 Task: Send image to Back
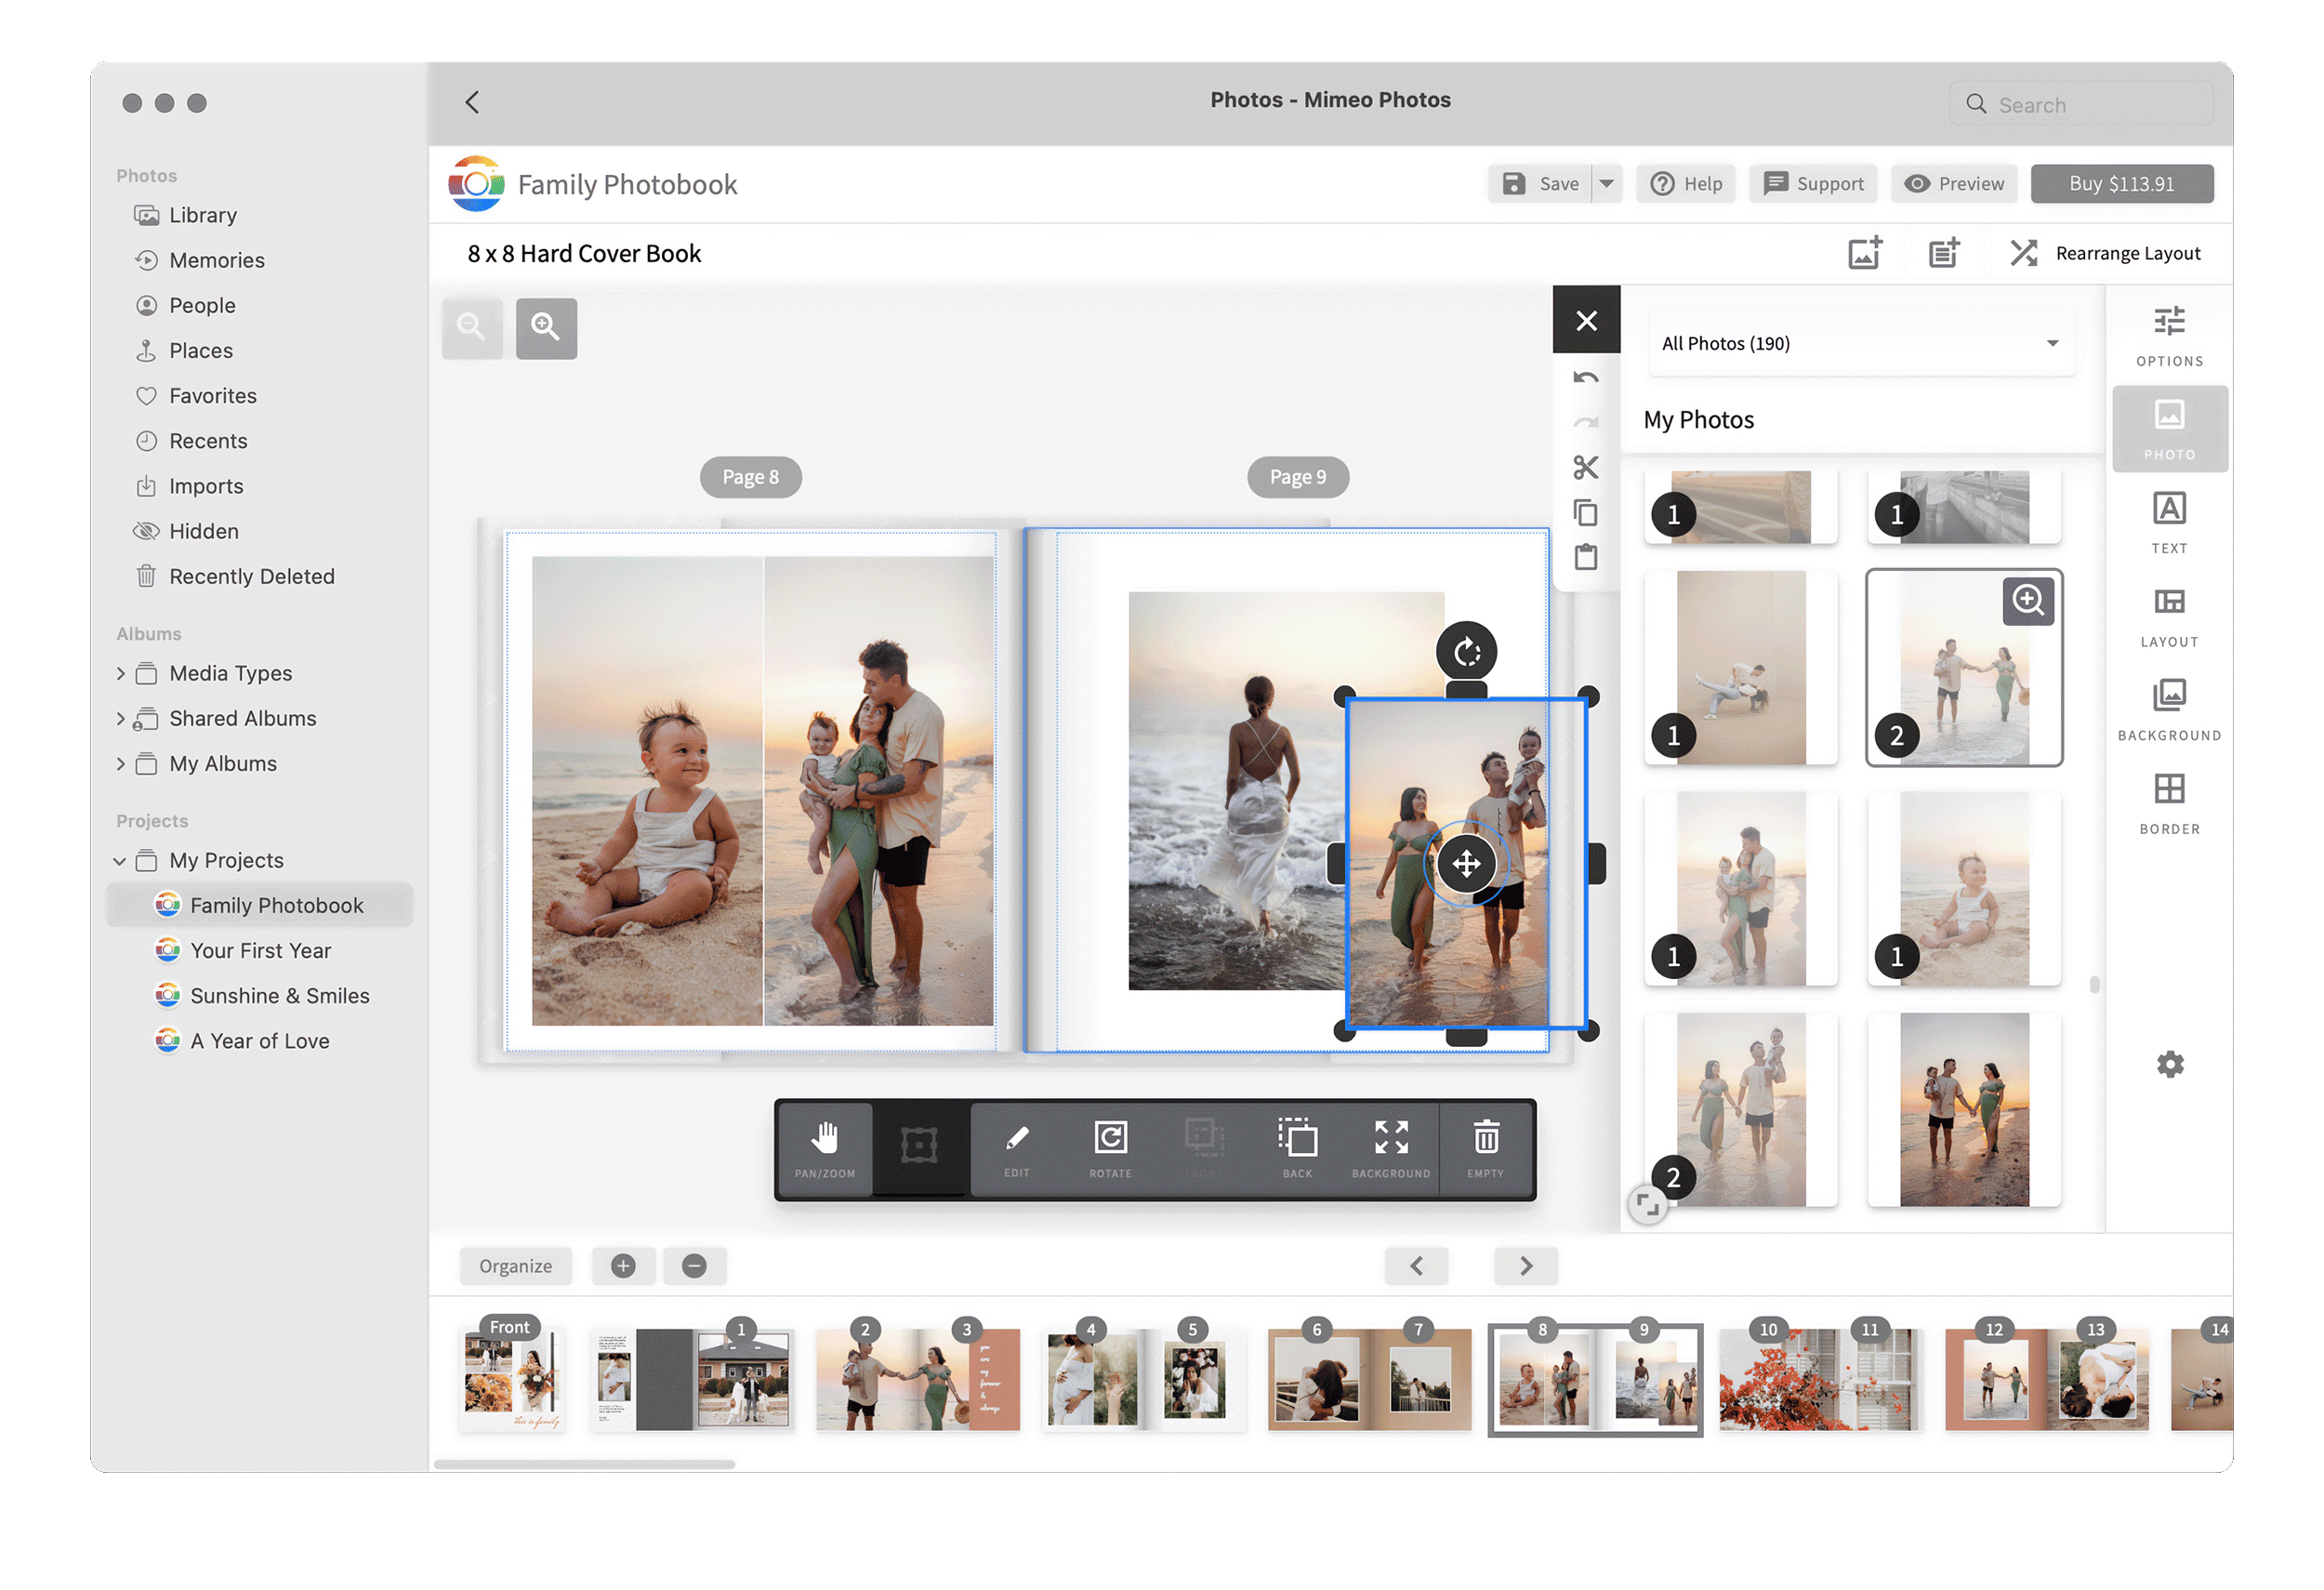[1297, 1149]
